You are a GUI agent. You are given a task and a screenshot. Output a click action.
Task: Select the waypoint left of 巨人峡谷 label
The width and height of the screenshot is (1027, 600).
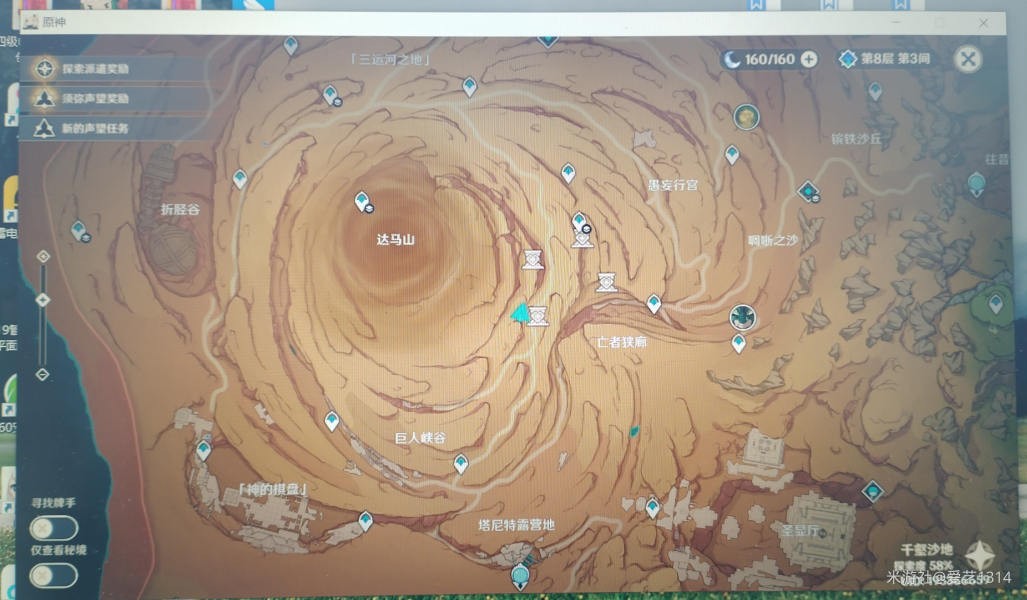click(332, 421)
